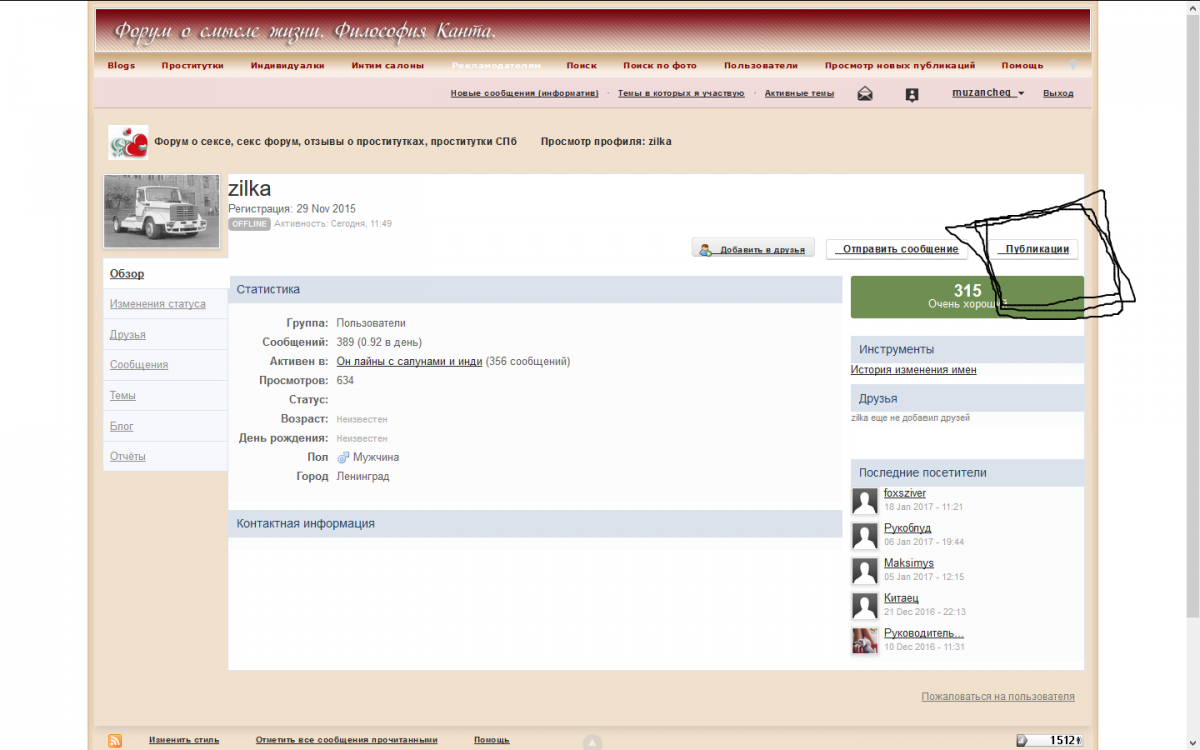Open the Публикации button
The width and height of the screenshot is (1200, 750).
(1036, 249)
